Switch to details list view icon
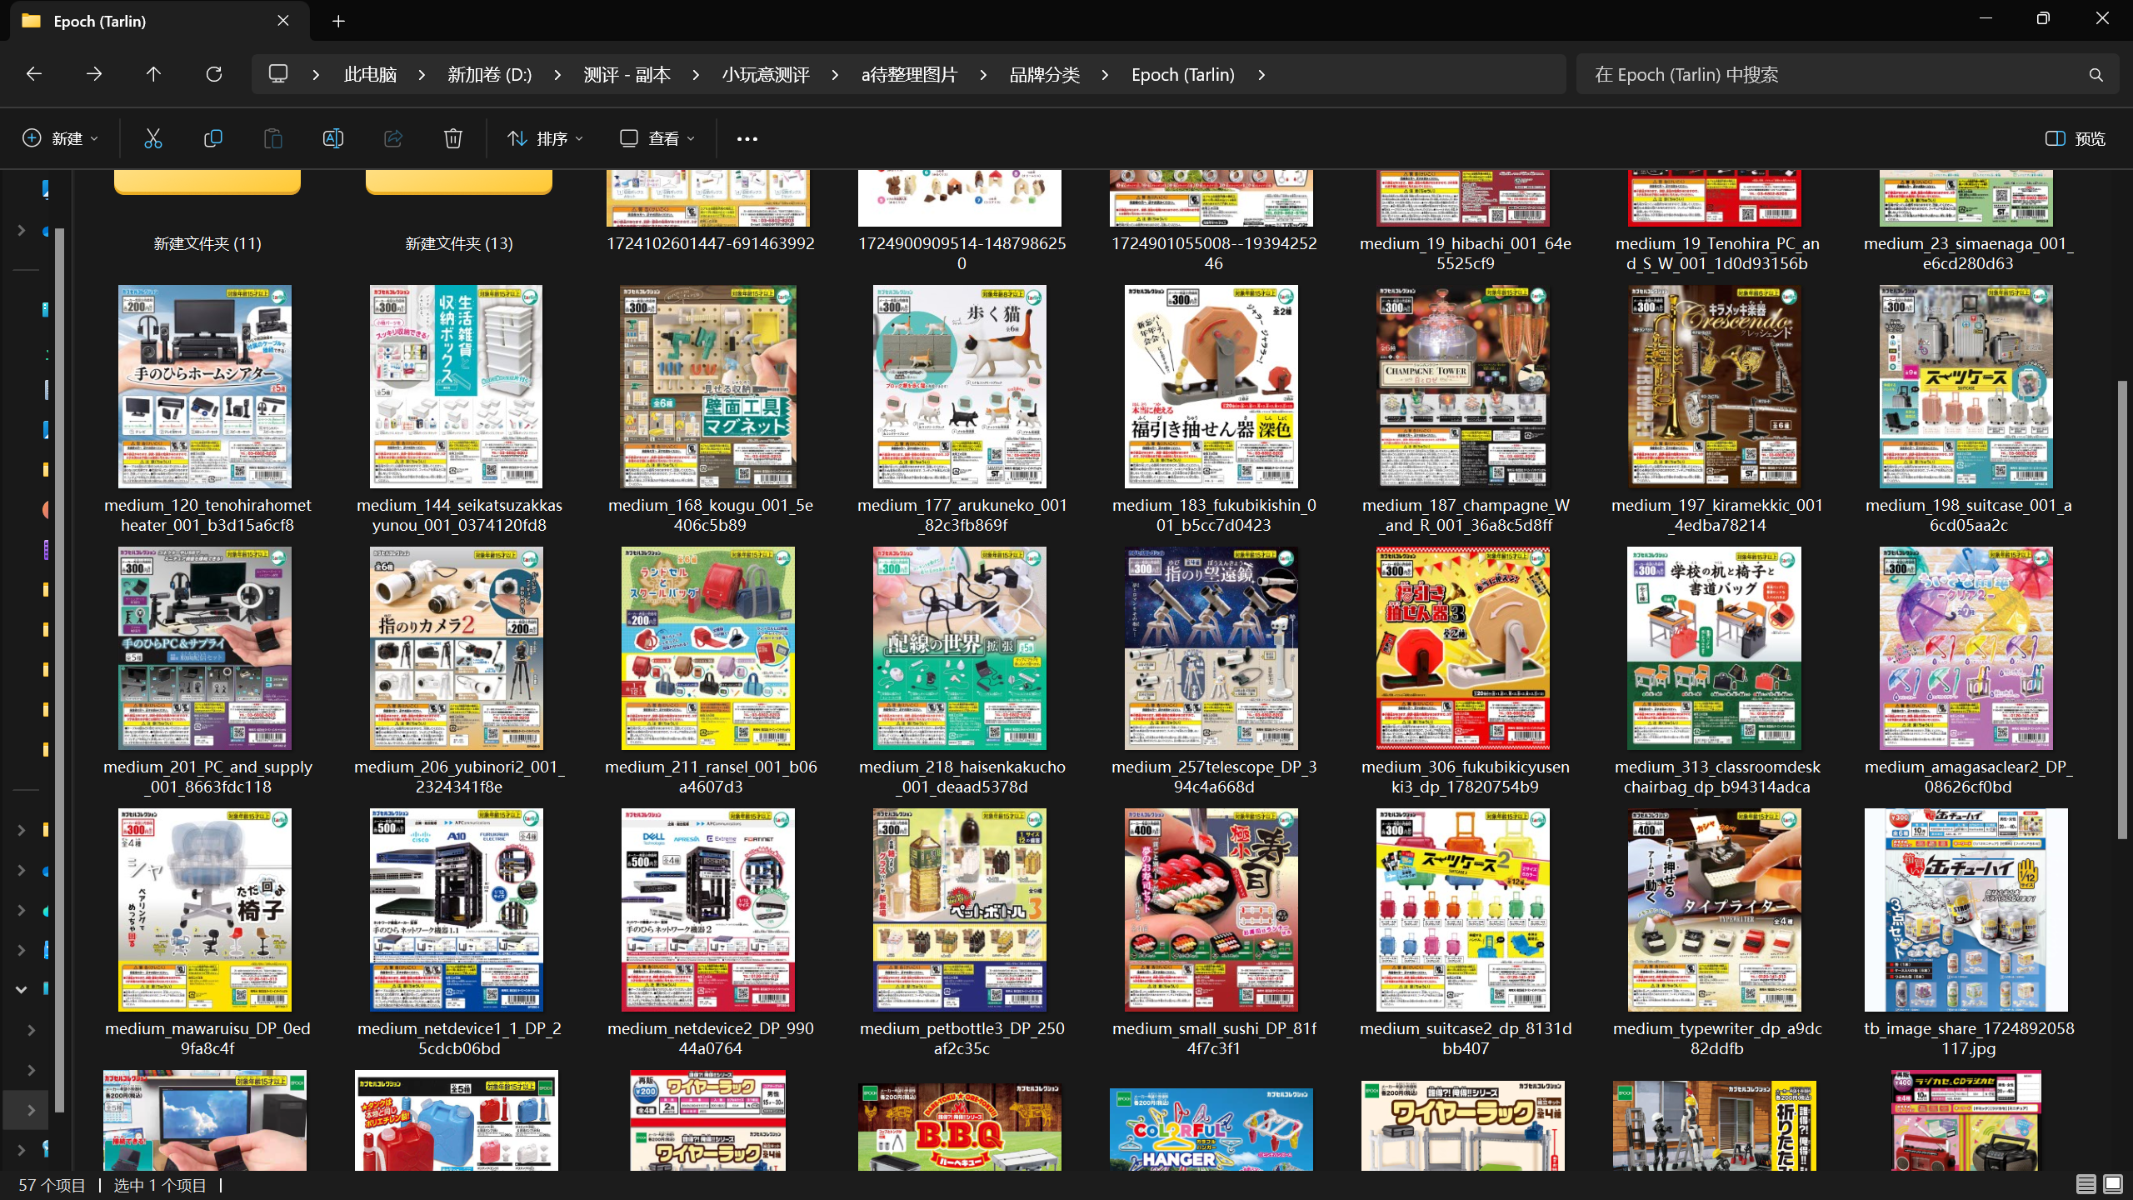Screen dimensions: 2133x1200 tap(2085, 1184)
